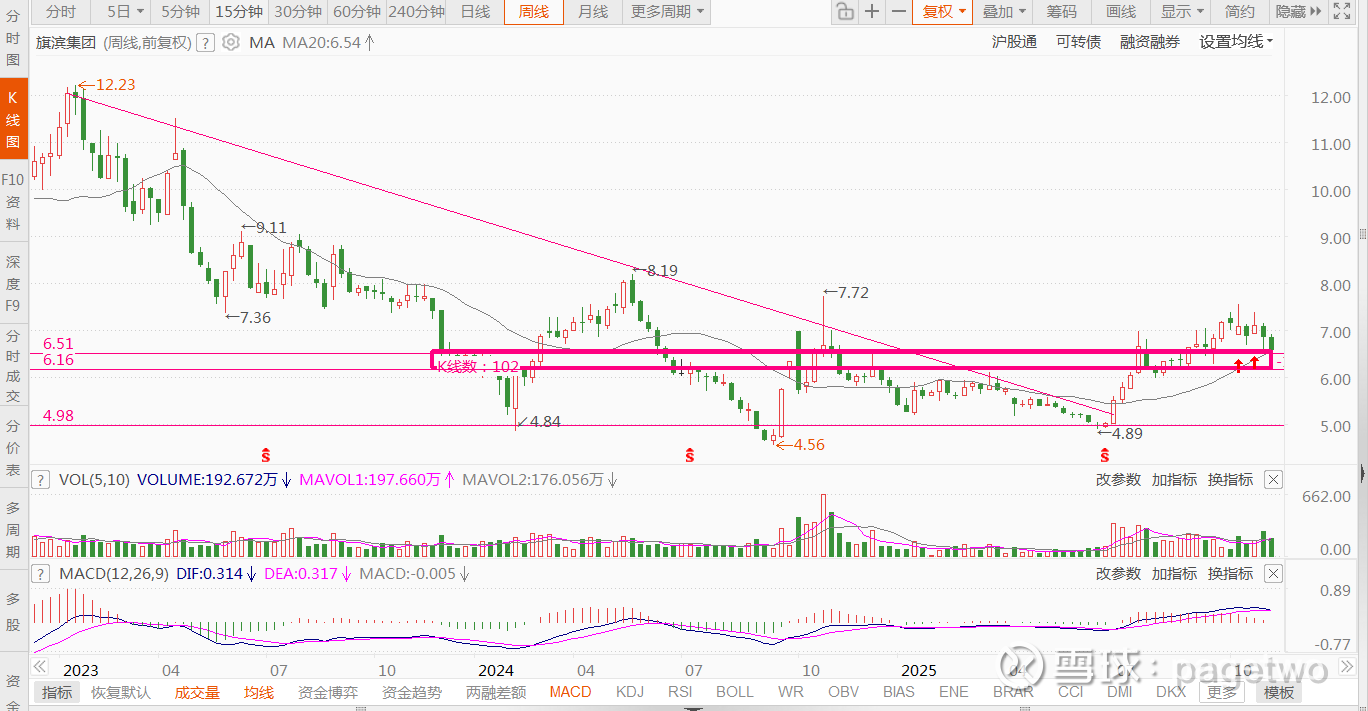Toggle the 筹码 chip distribution view

point(1062,12)
